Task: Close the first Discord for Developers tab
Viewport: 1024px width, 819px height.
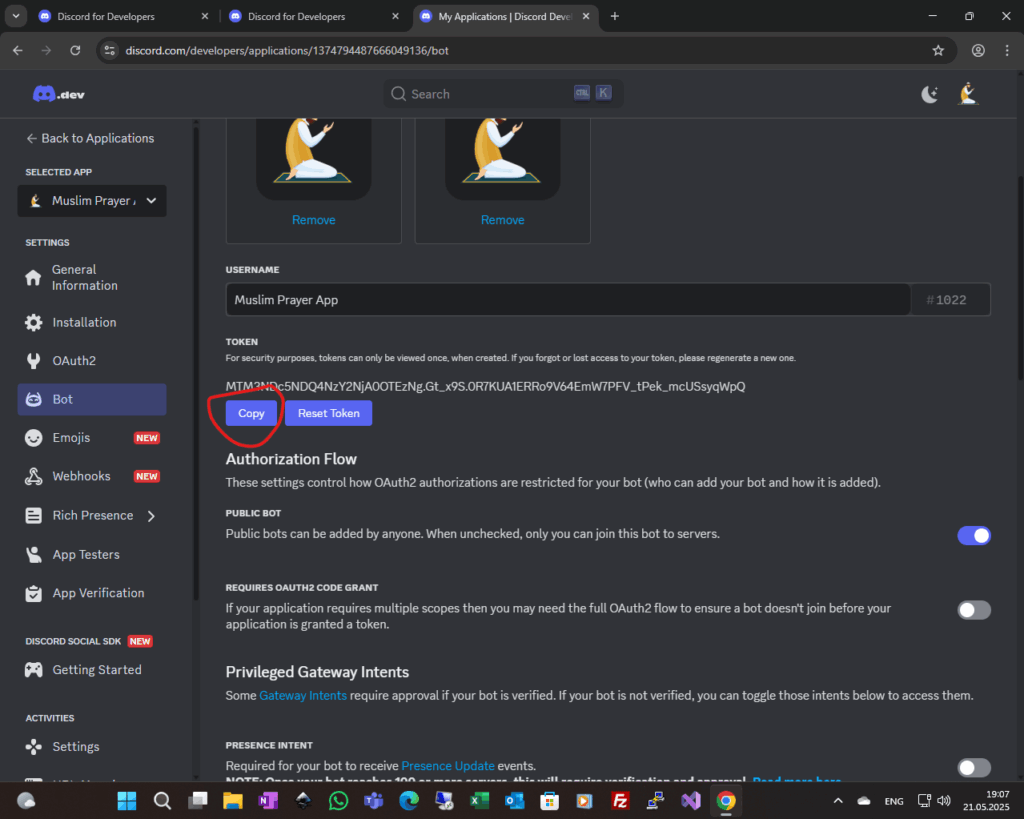Action: click(204, 16)
